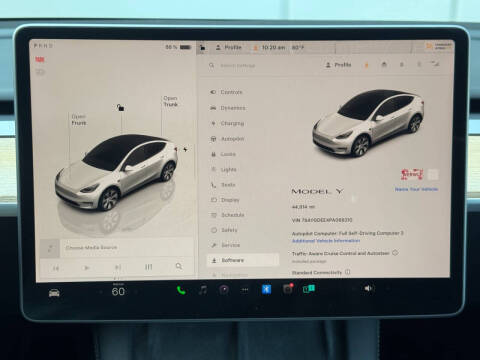The width and height of the screenshot is (480, 360).
Task: Tap Open Frunk on the car
Action: click(x=79, y=120)
